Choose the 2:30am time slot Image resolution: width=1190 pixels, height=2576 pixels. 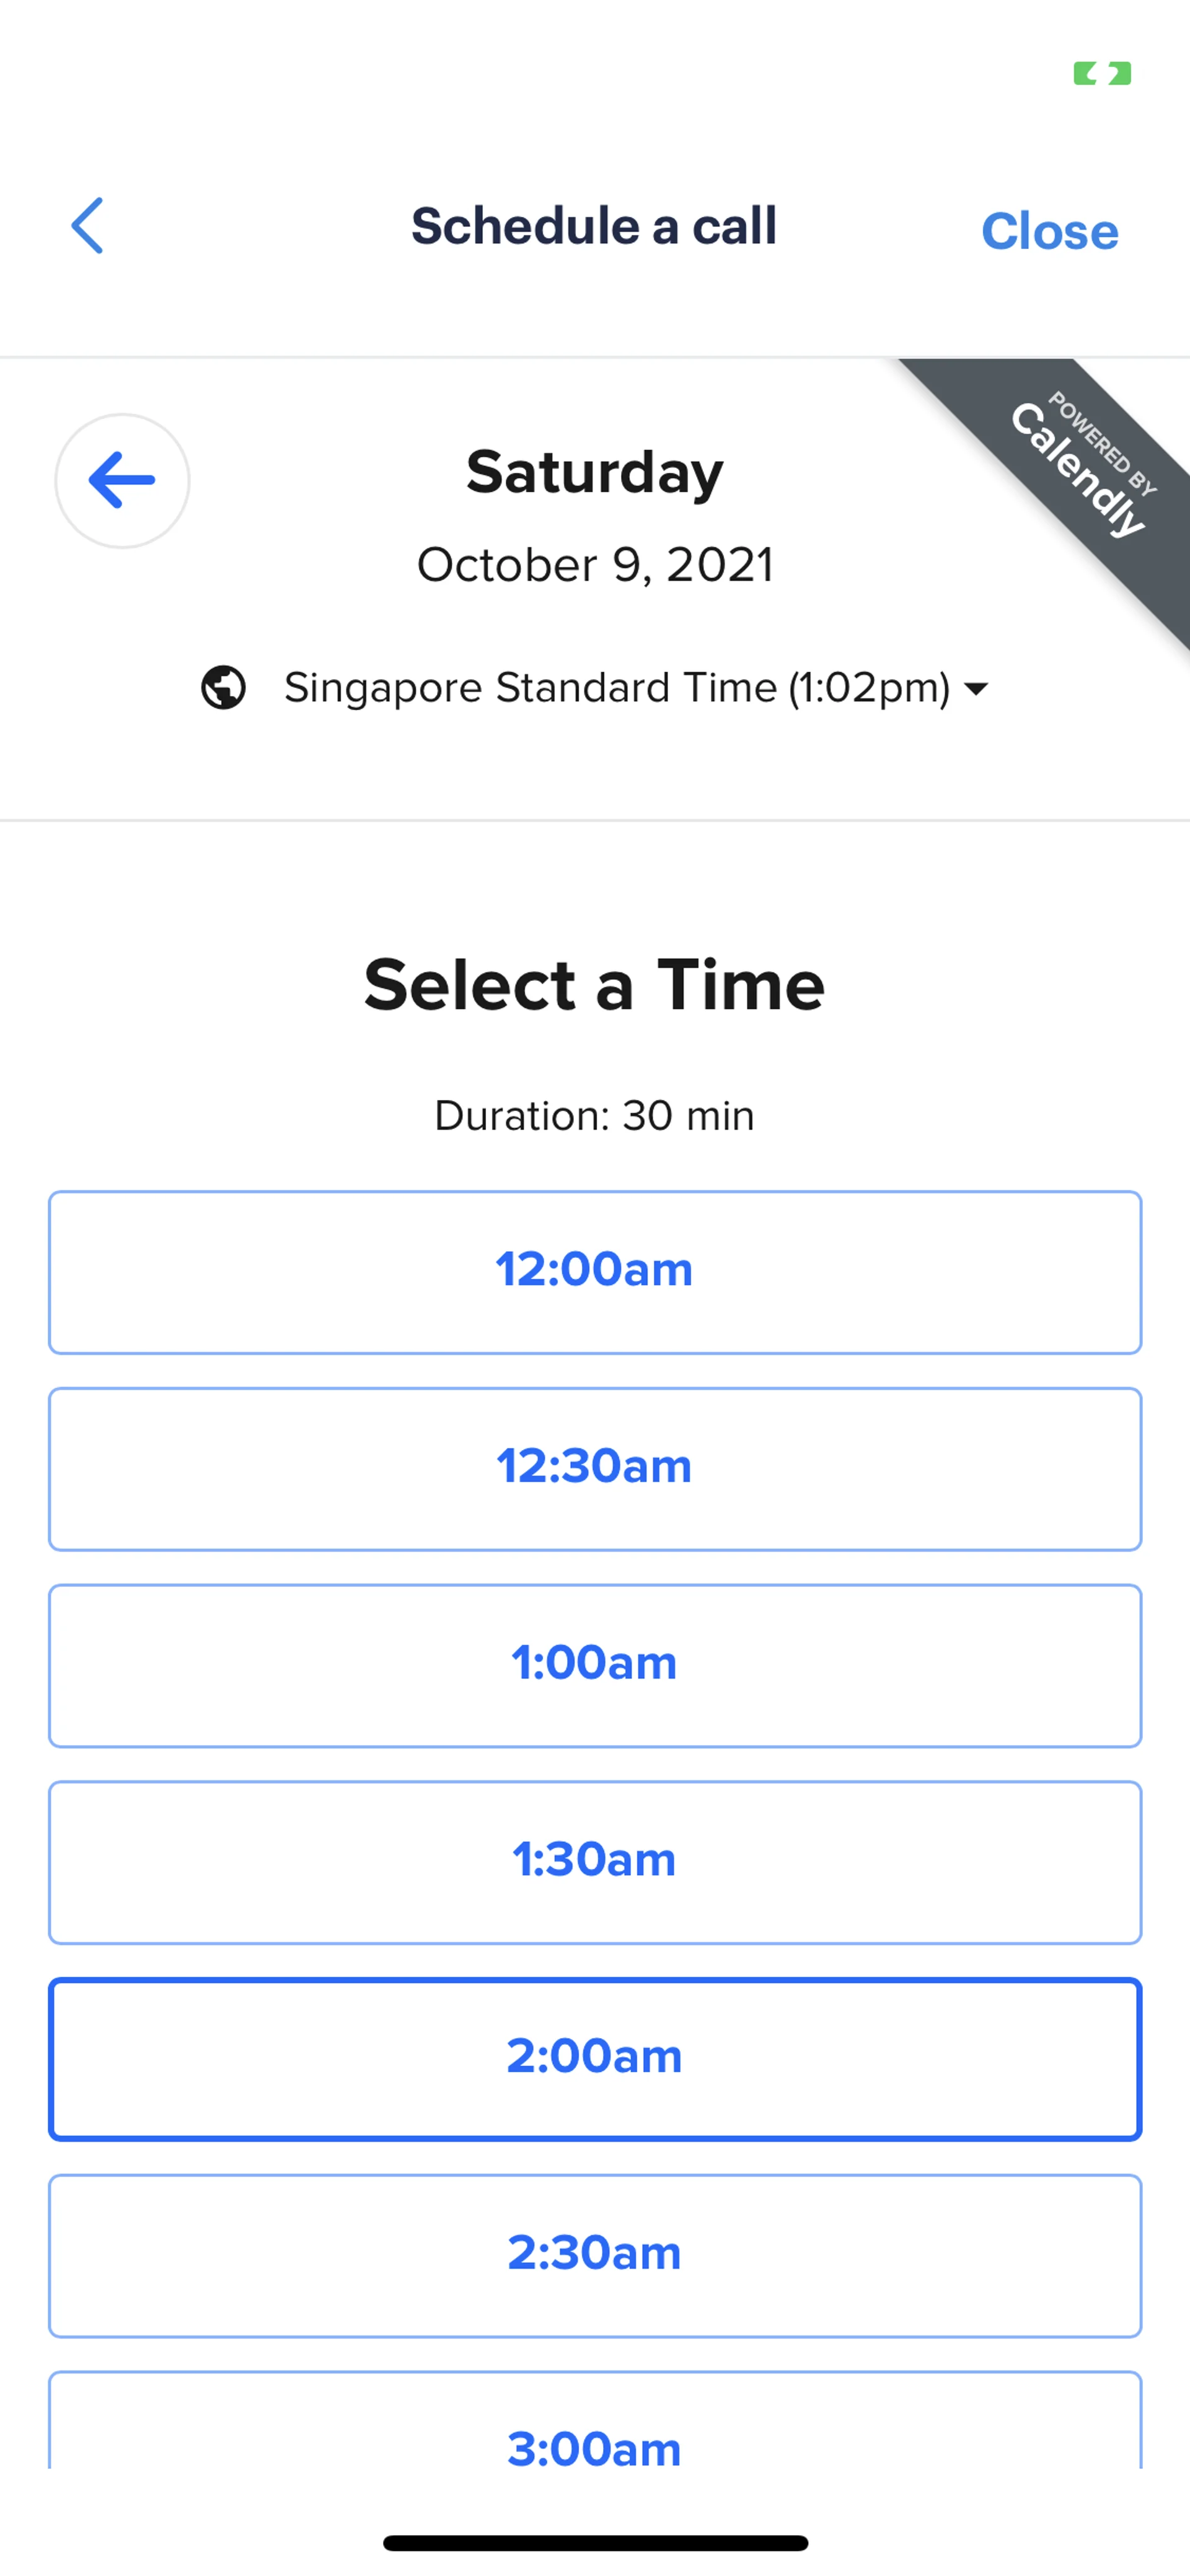[595, 2255]
